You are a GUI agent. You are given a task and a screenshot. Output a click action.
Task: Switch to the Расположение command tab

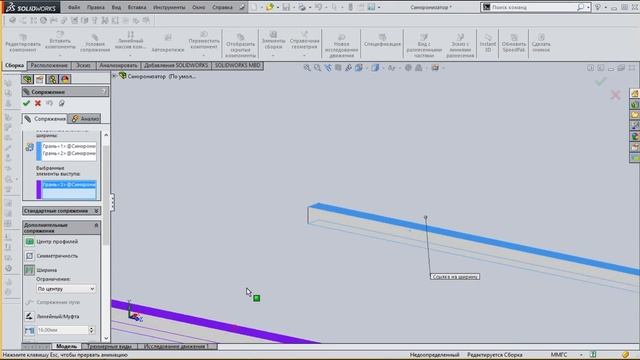[49, 65]
